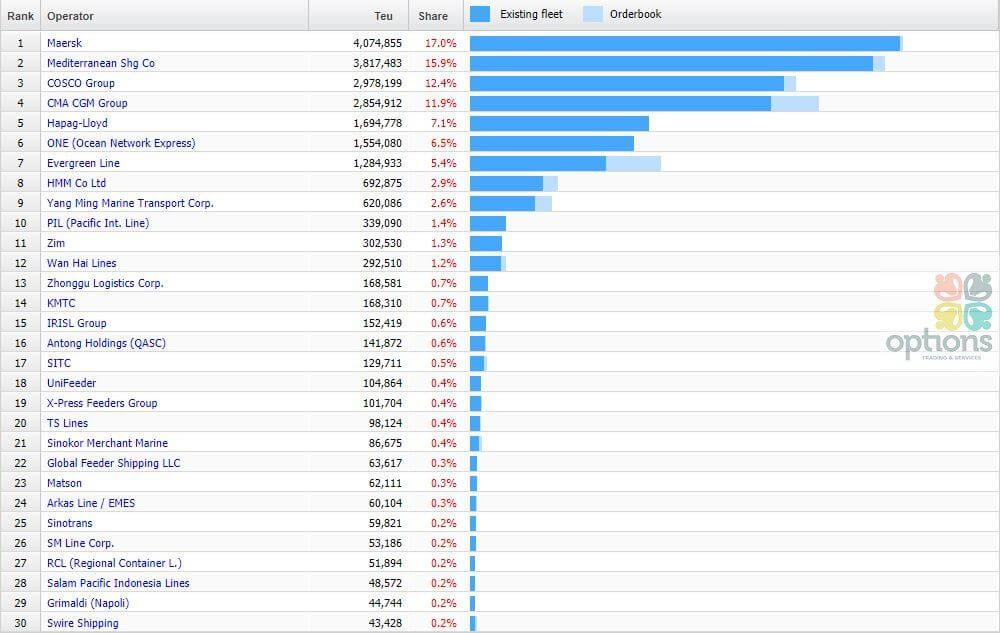Select the Teu value 4,074,855
1000x633 pixels.
coord(378,43)
